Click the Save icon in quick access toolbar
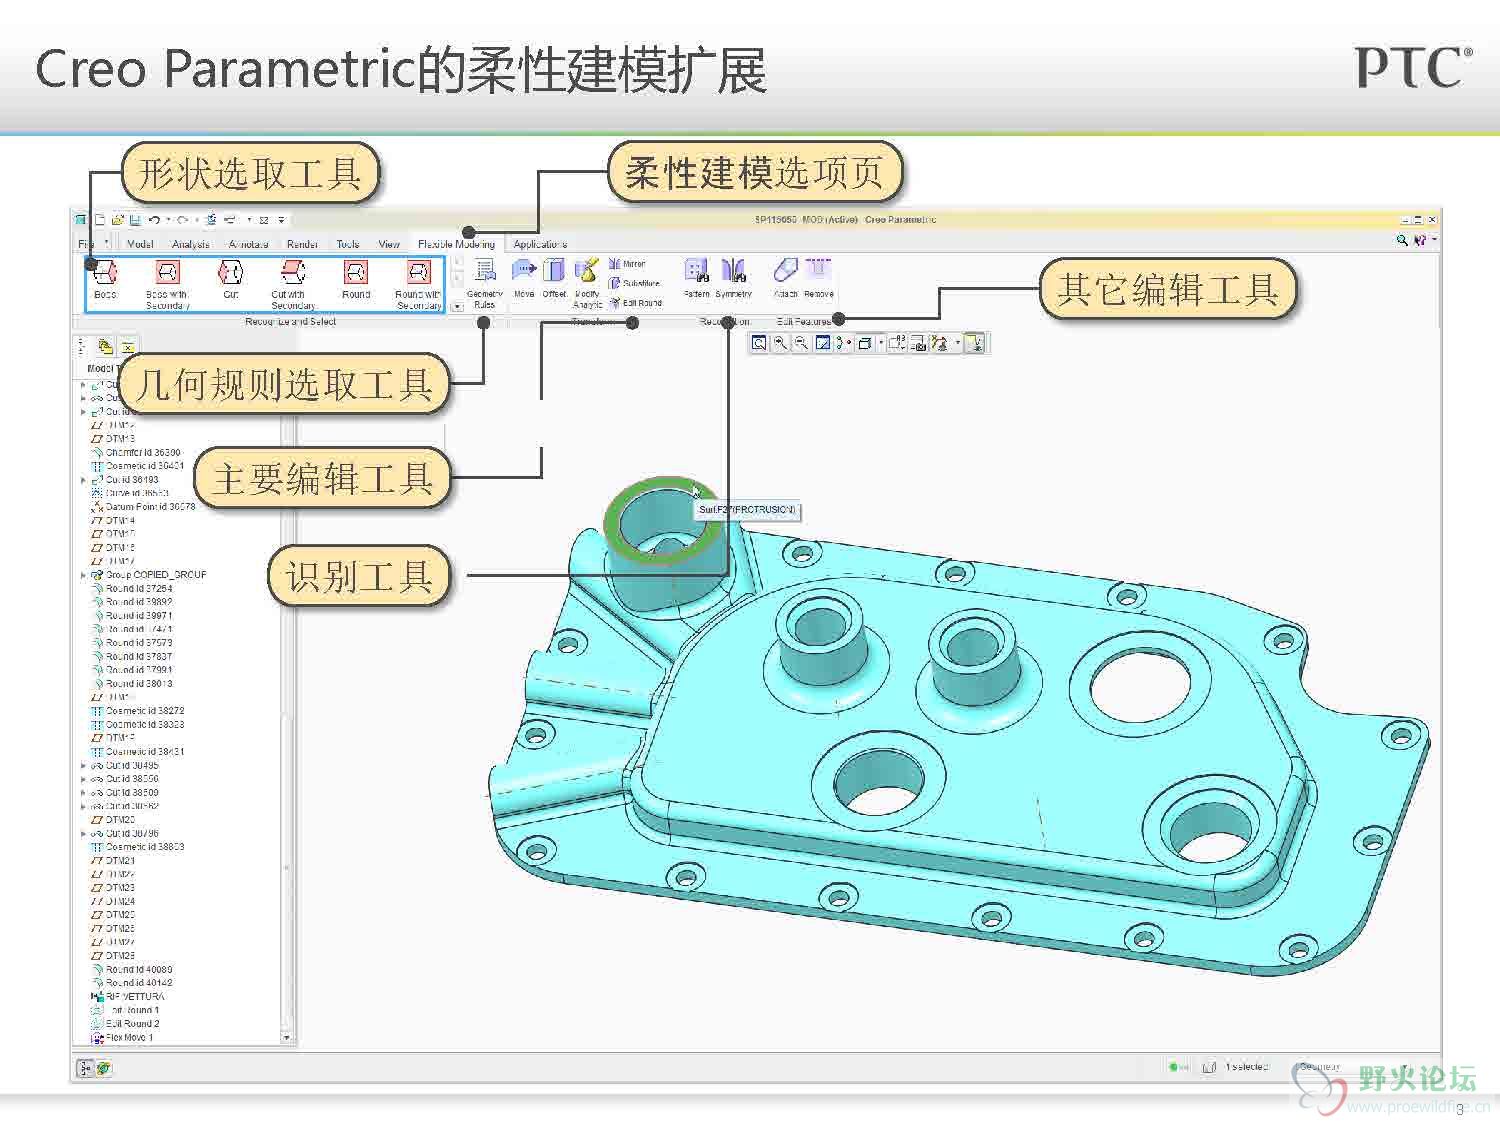Screen dimensions: 1500x1125 pos(134,220)
